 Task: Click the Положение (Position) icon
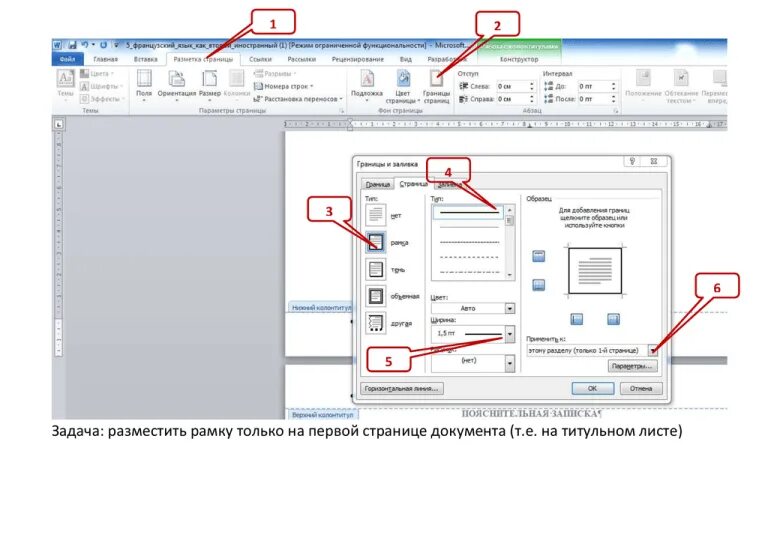coord(643,78)
